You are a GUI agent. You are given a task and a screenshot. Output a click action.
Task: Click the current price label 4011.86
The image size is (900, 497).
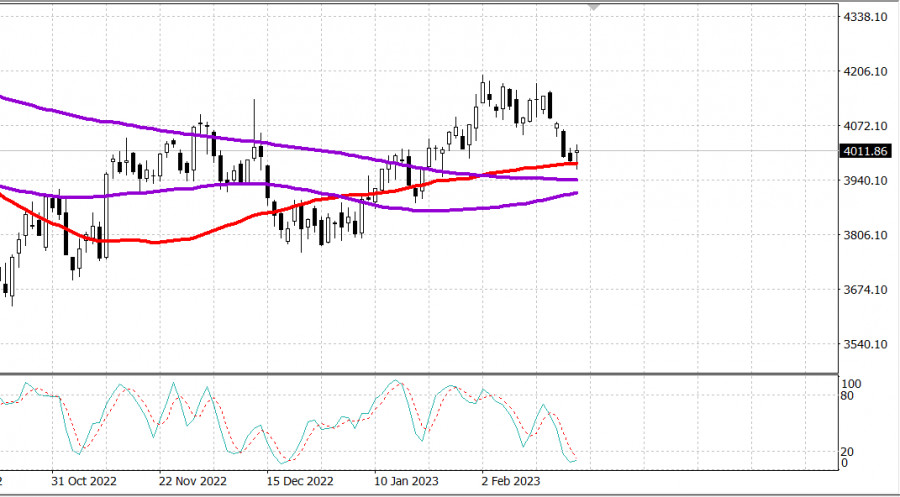[x=867, y=152]
